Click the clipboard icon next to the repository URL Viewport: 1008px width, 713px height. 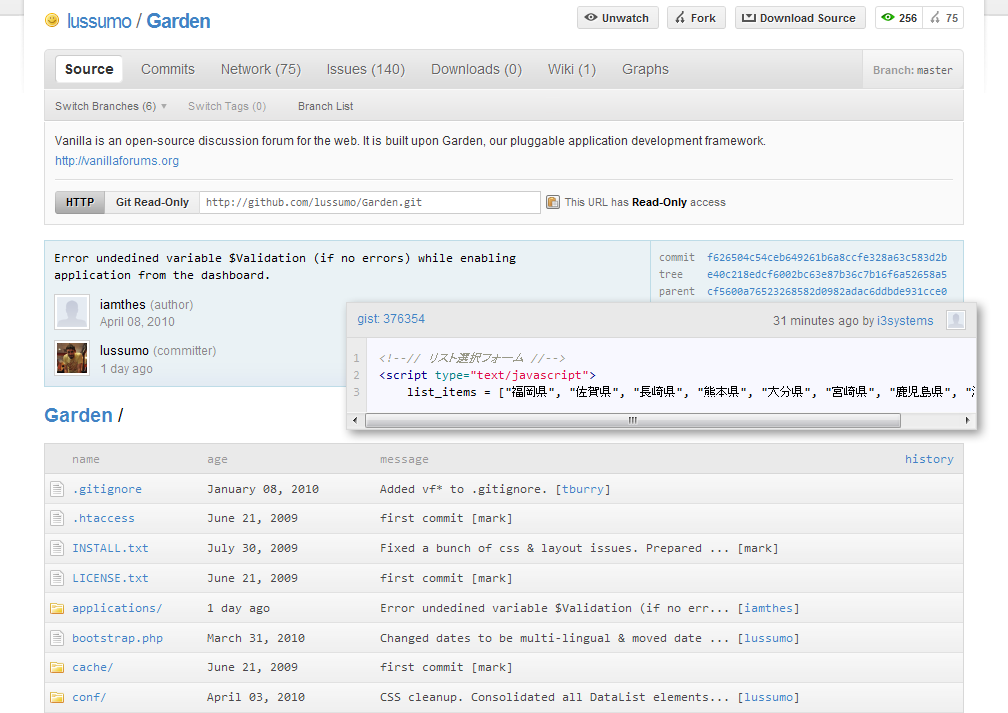pyautogui.click(x=553, y=202)
